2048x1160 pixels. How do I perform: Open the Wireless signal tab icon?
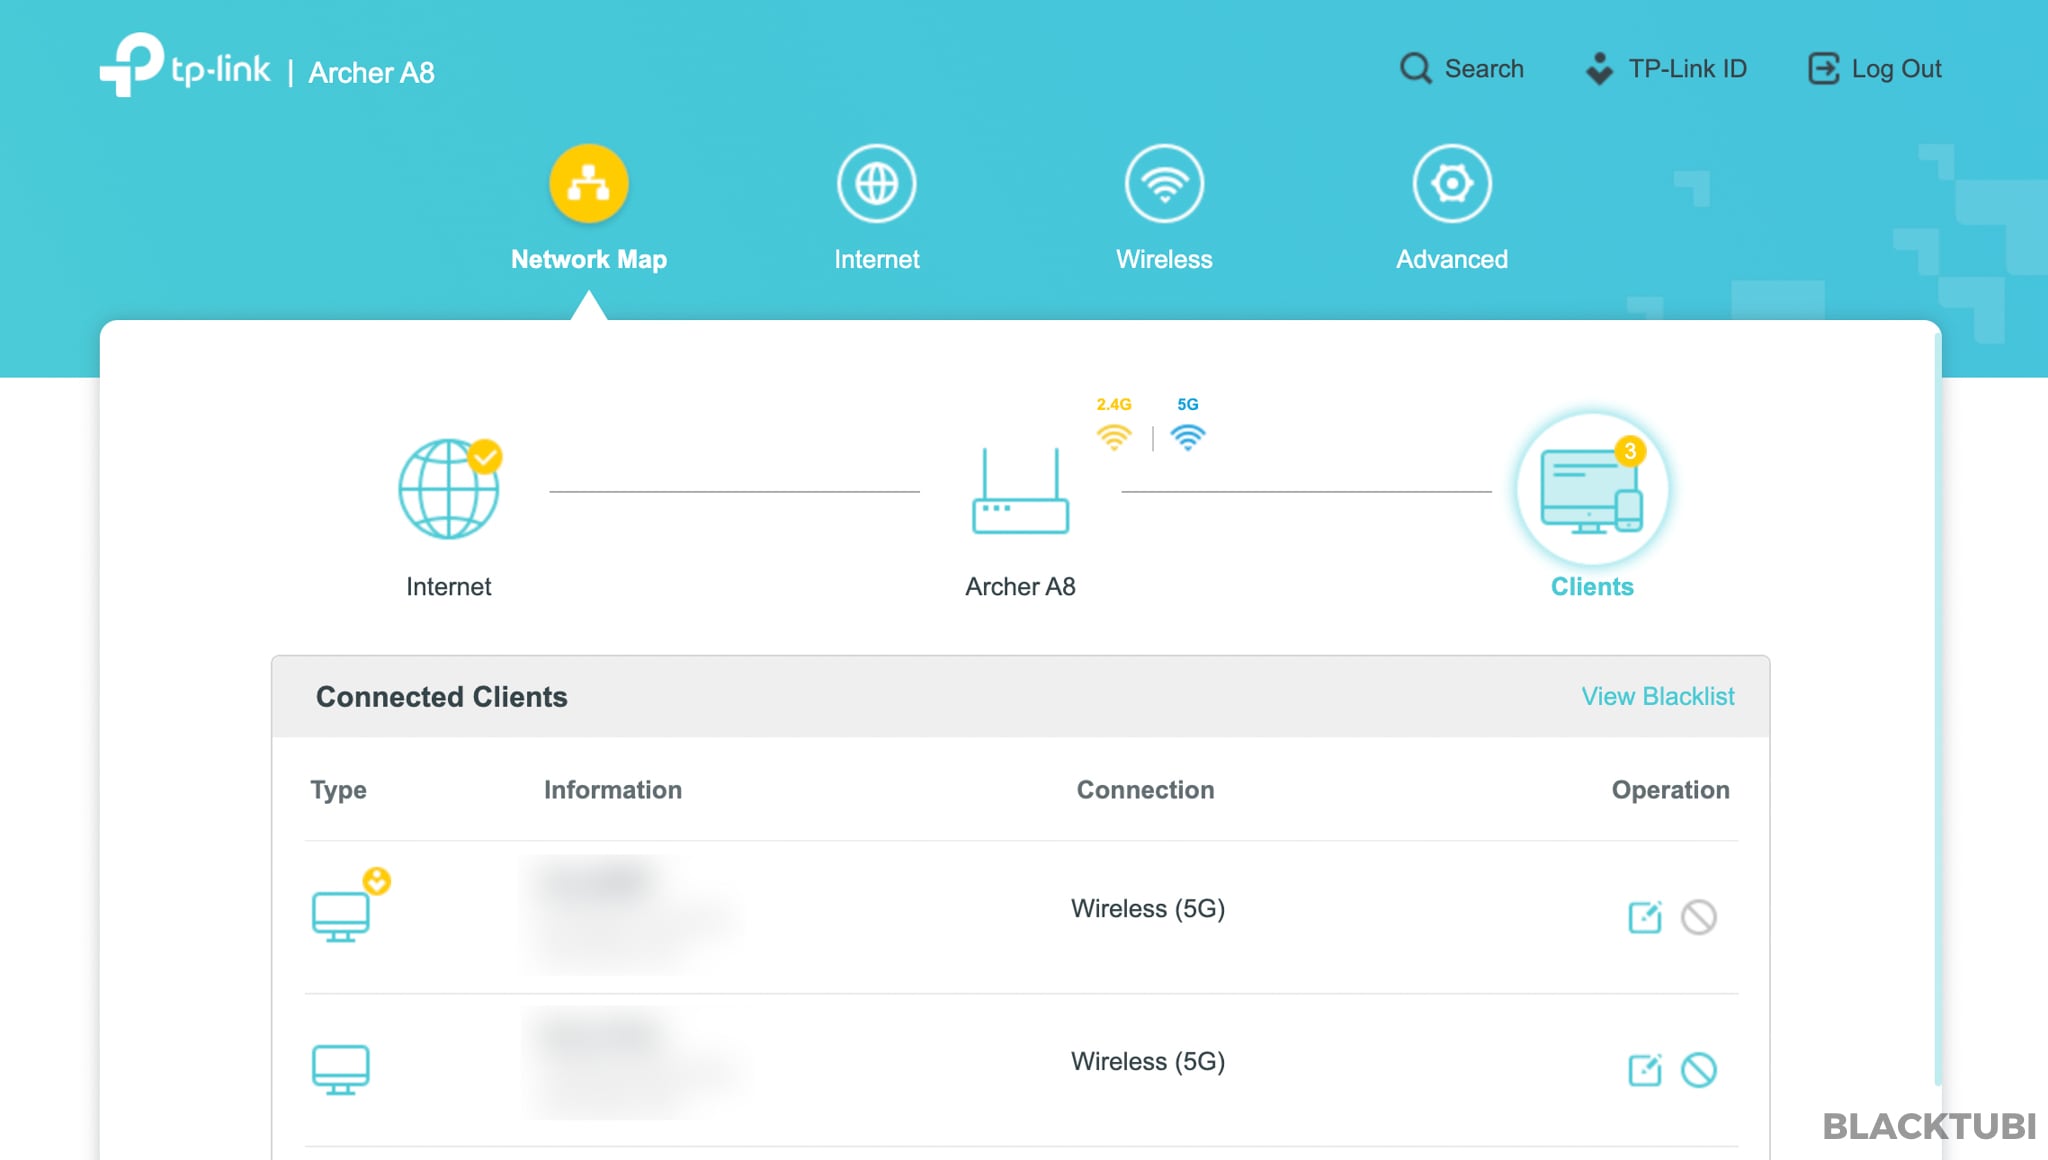[x=1164, y=183]
